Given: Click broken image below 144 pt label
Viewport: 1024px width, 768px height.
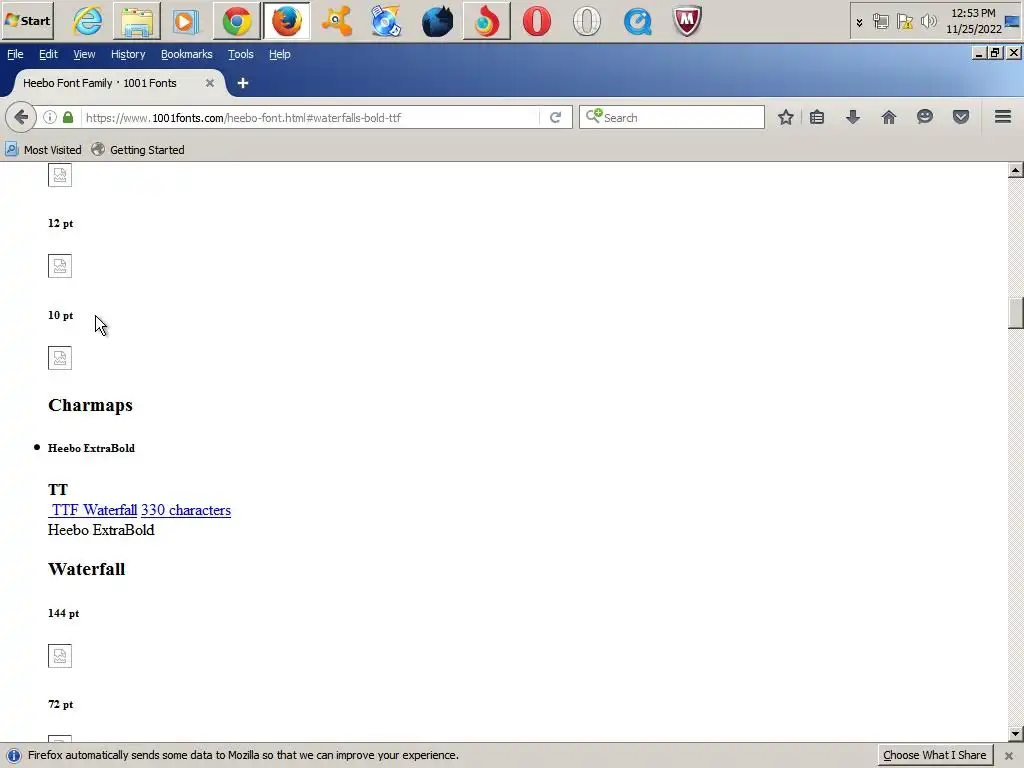Looking at the screenshot, I should click(60, 656).
